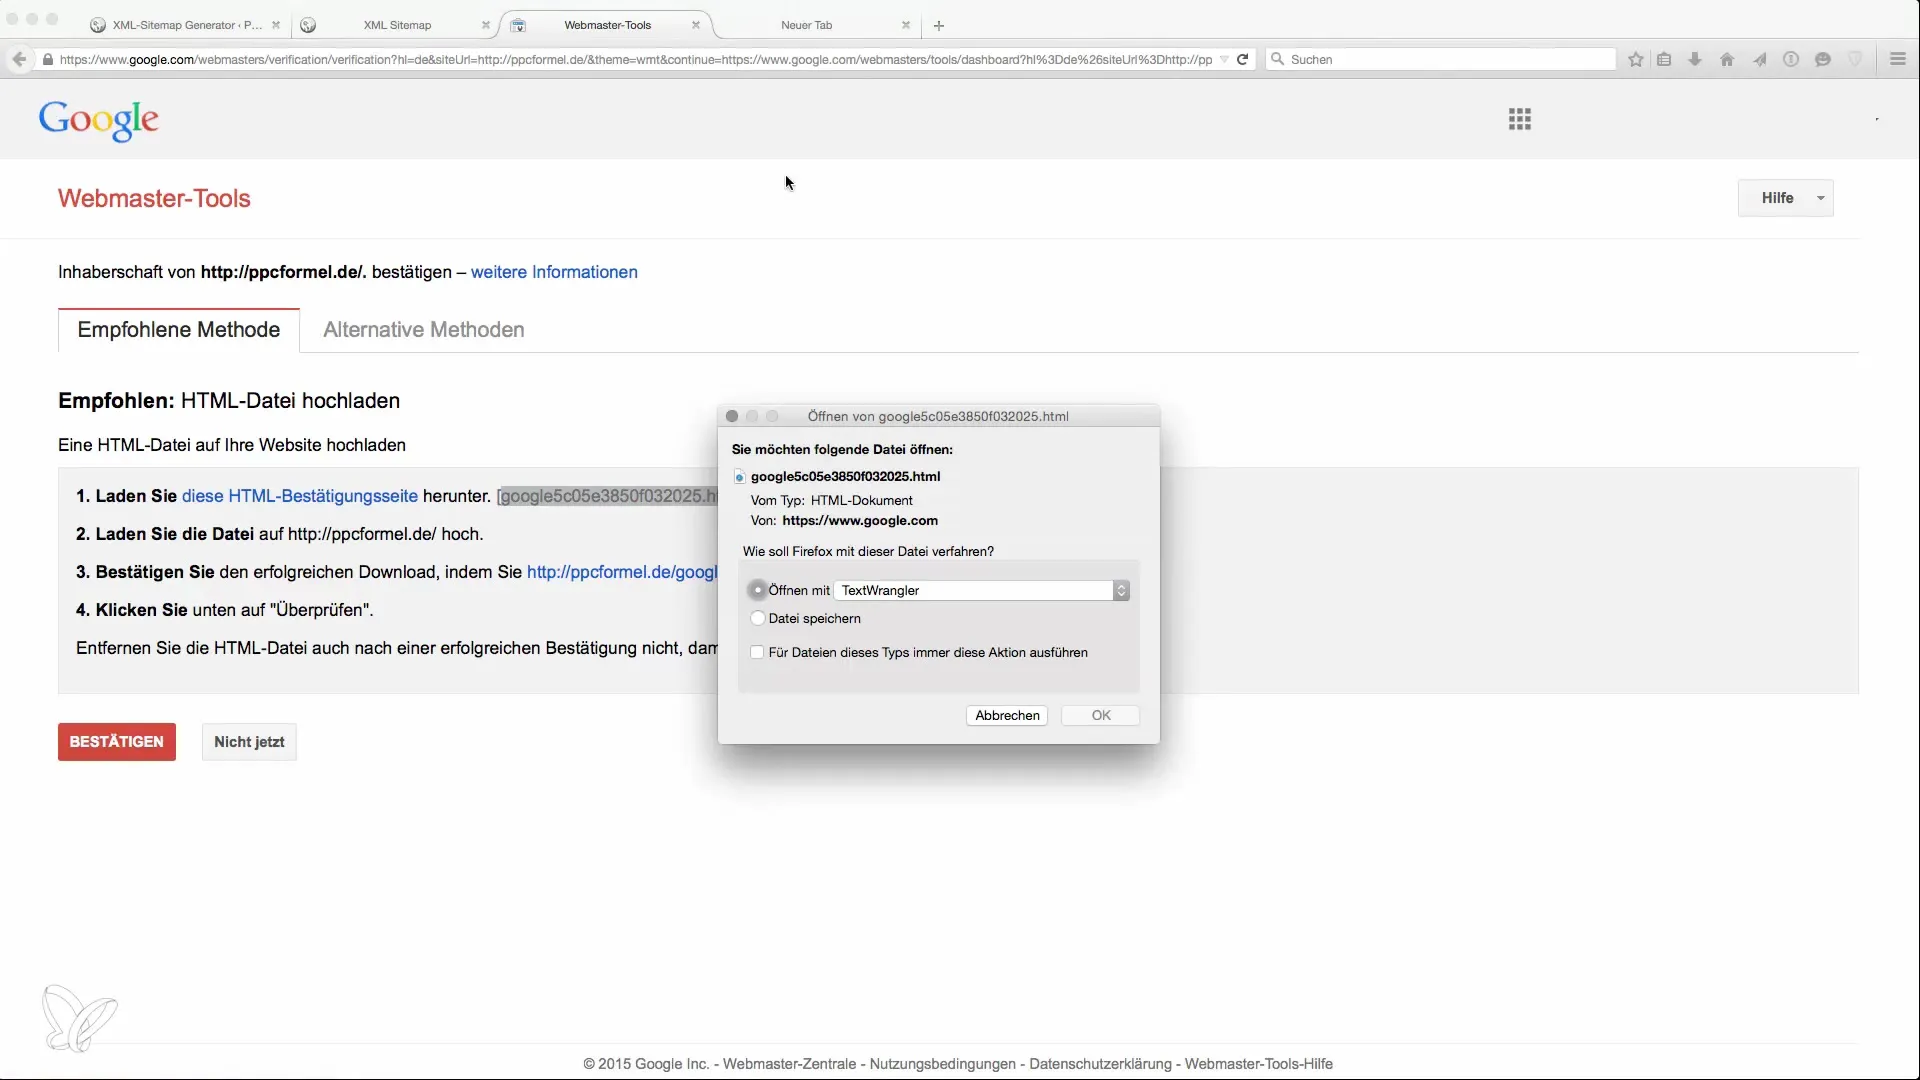
Task: Download diese HTML-Bestätigungsseite link
Action: [300, 496]
